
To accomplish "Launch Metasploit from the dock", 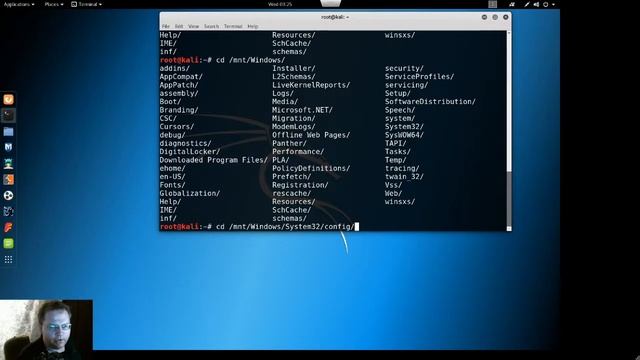I will (x=8, y=147).
